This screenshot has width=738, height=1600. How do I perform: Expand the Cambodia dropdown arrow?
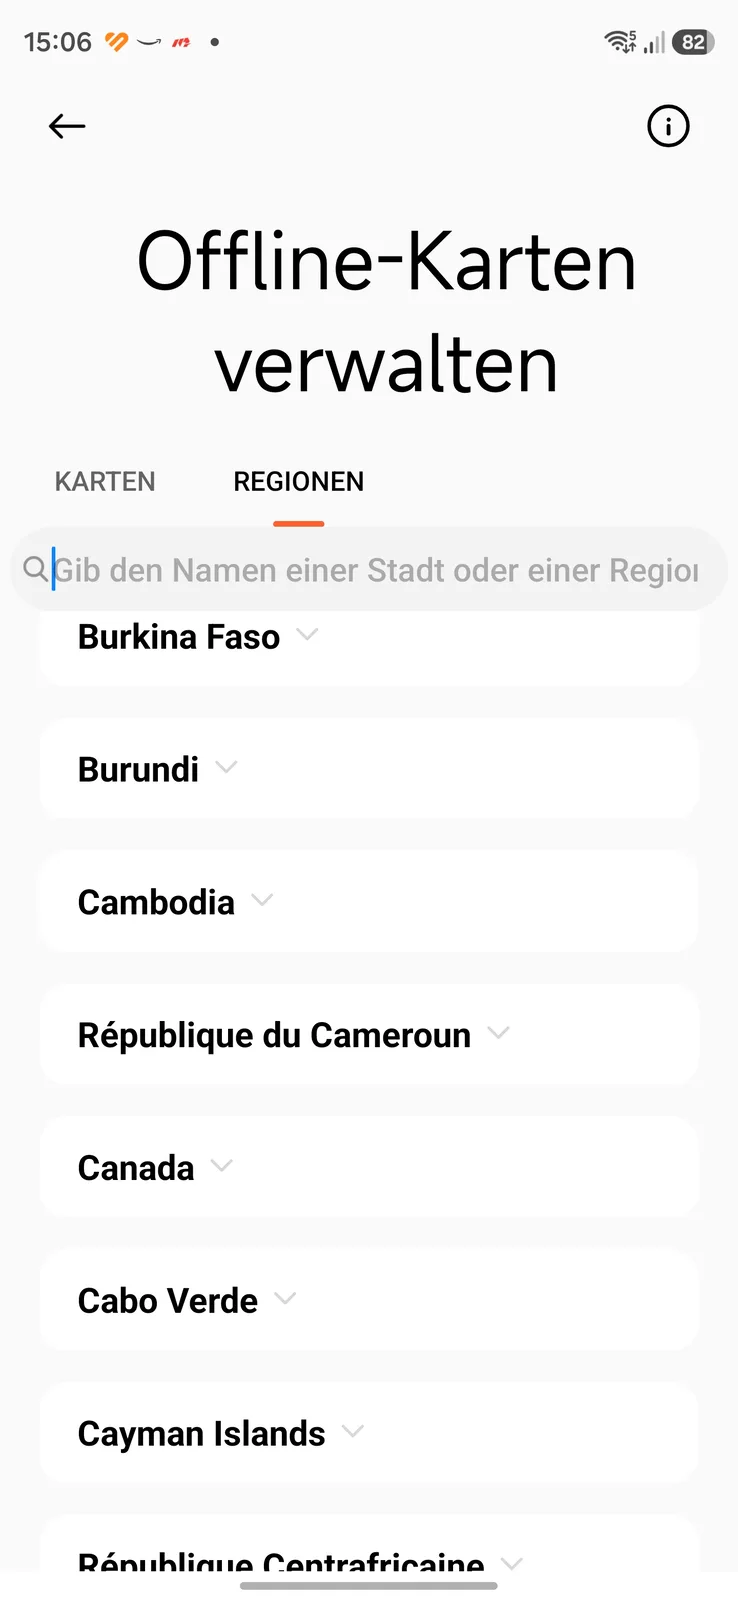click(x=262, y=900)
